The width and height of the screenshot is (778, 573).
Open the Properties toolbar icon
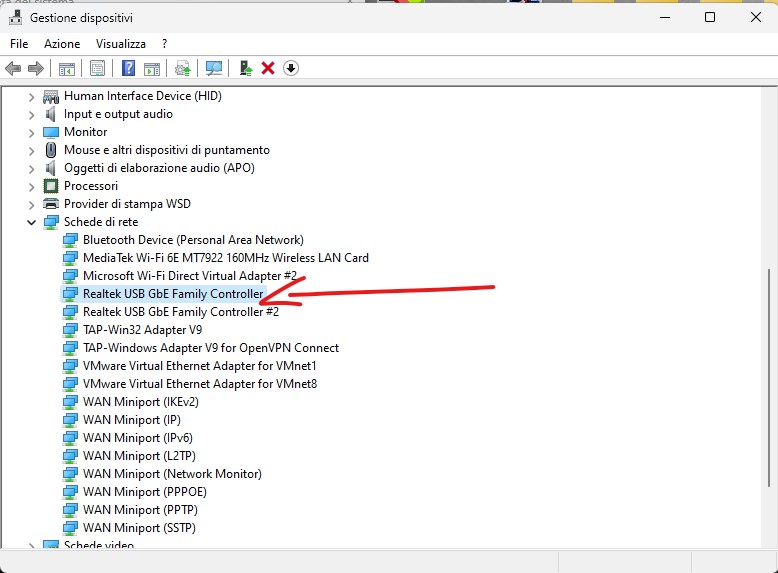(x=97, y=68)
